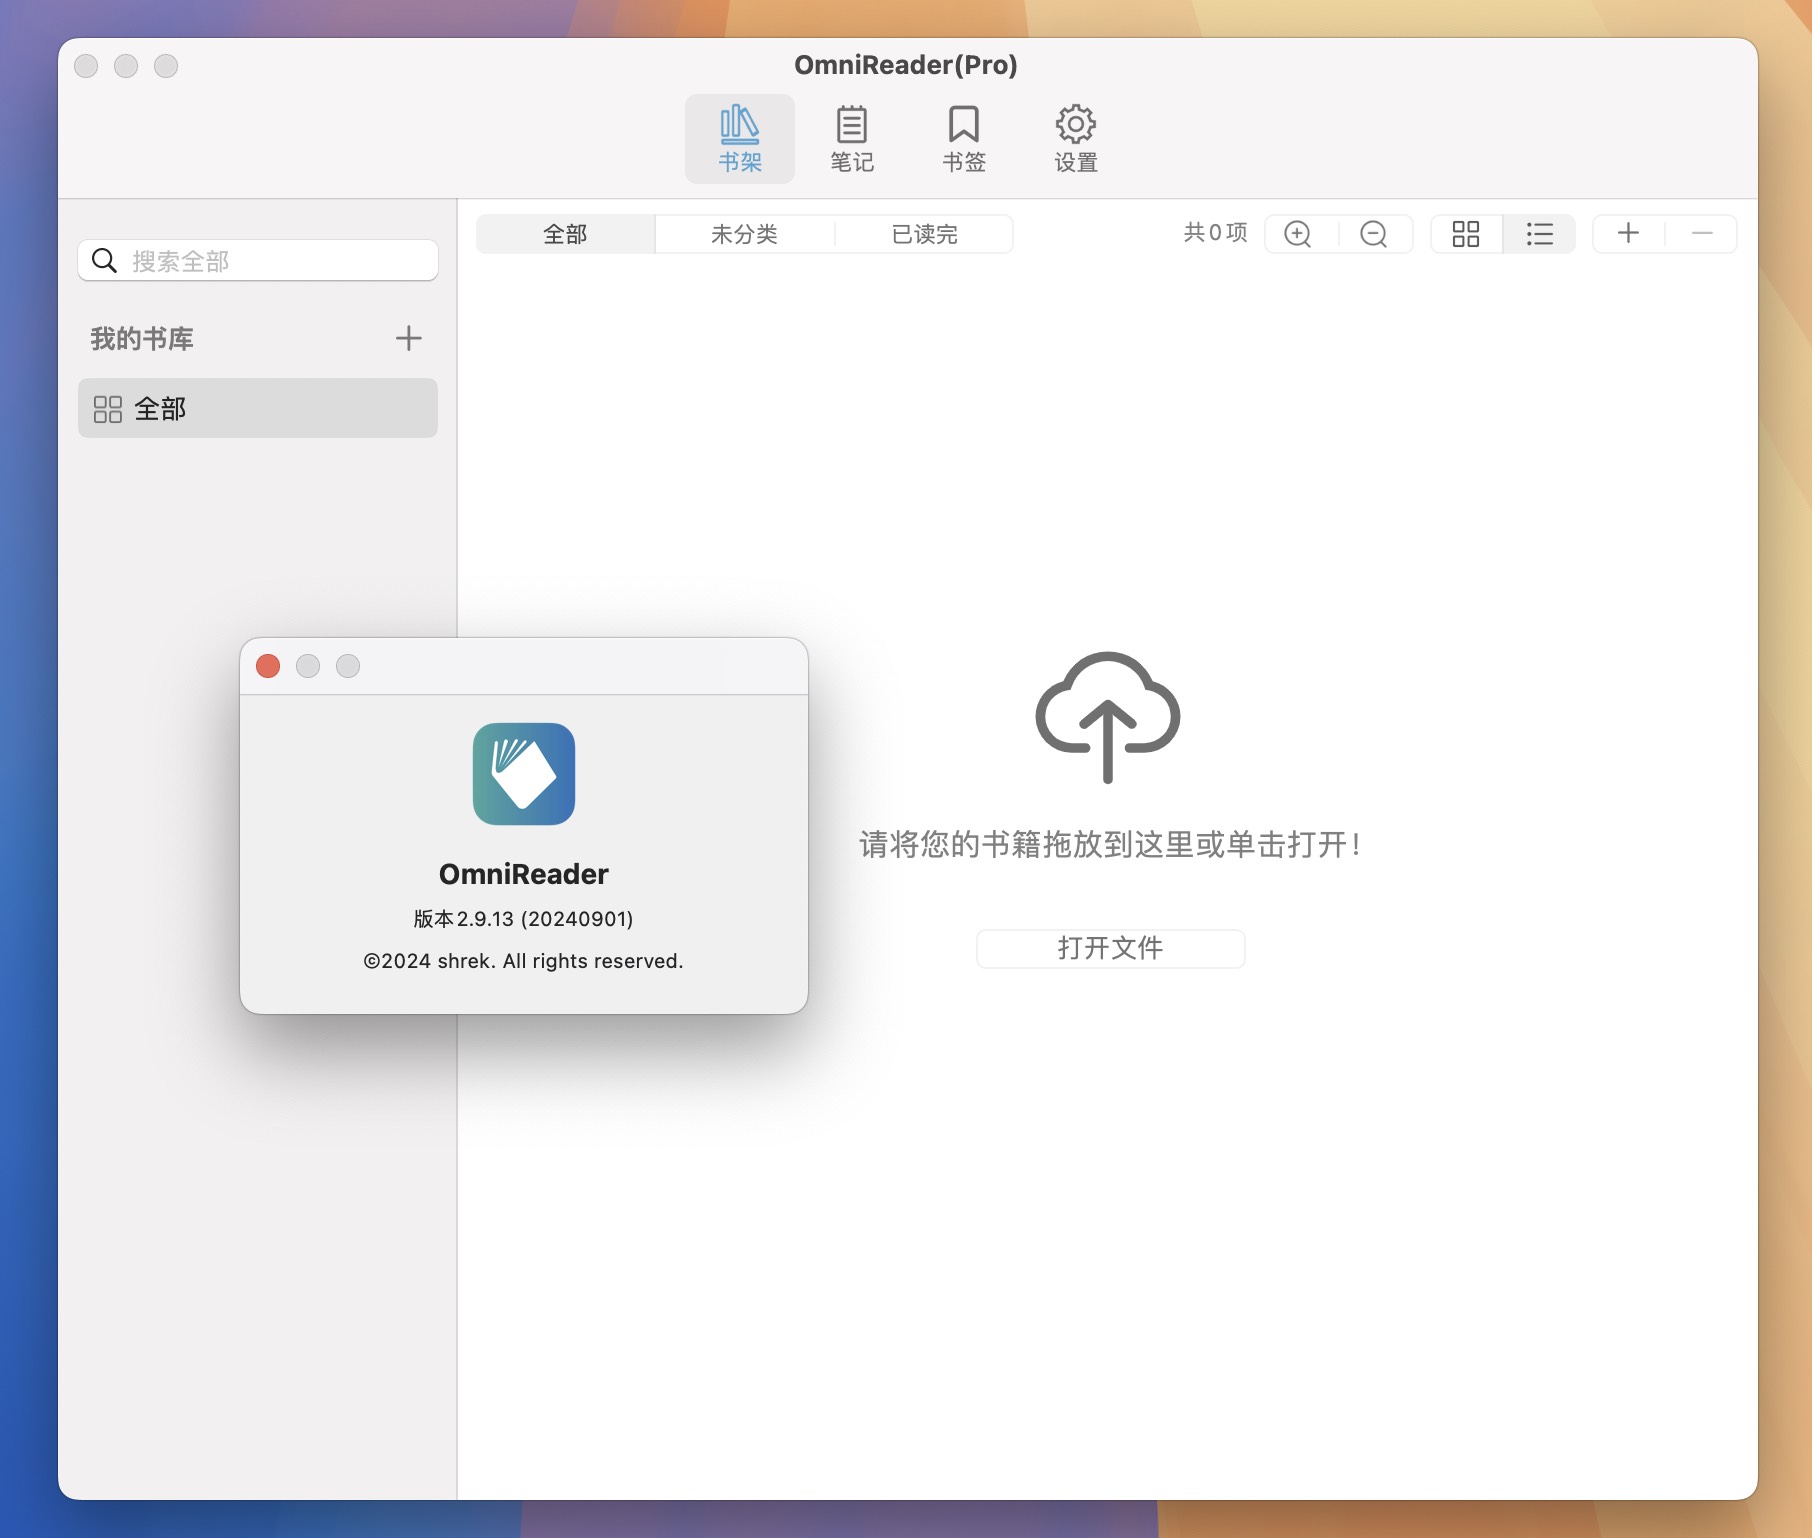Open the 设置 settings gear
The height and width of the screenshot is (1538, 1812).
(1076, 139)
